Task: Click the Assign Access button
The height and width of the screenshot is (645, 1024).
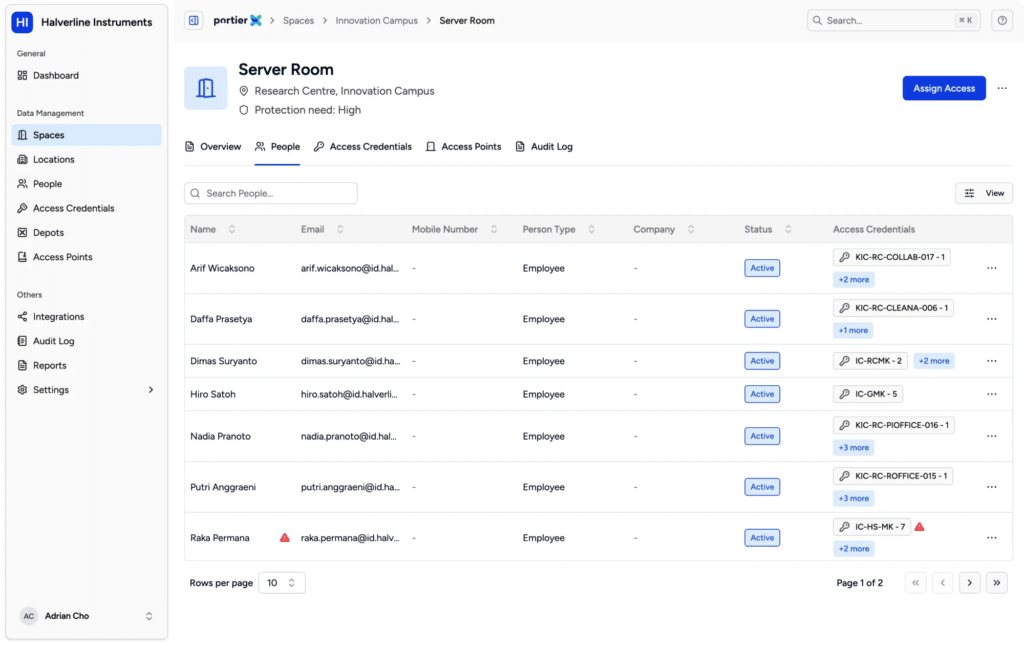Action: tap(944, 88)
